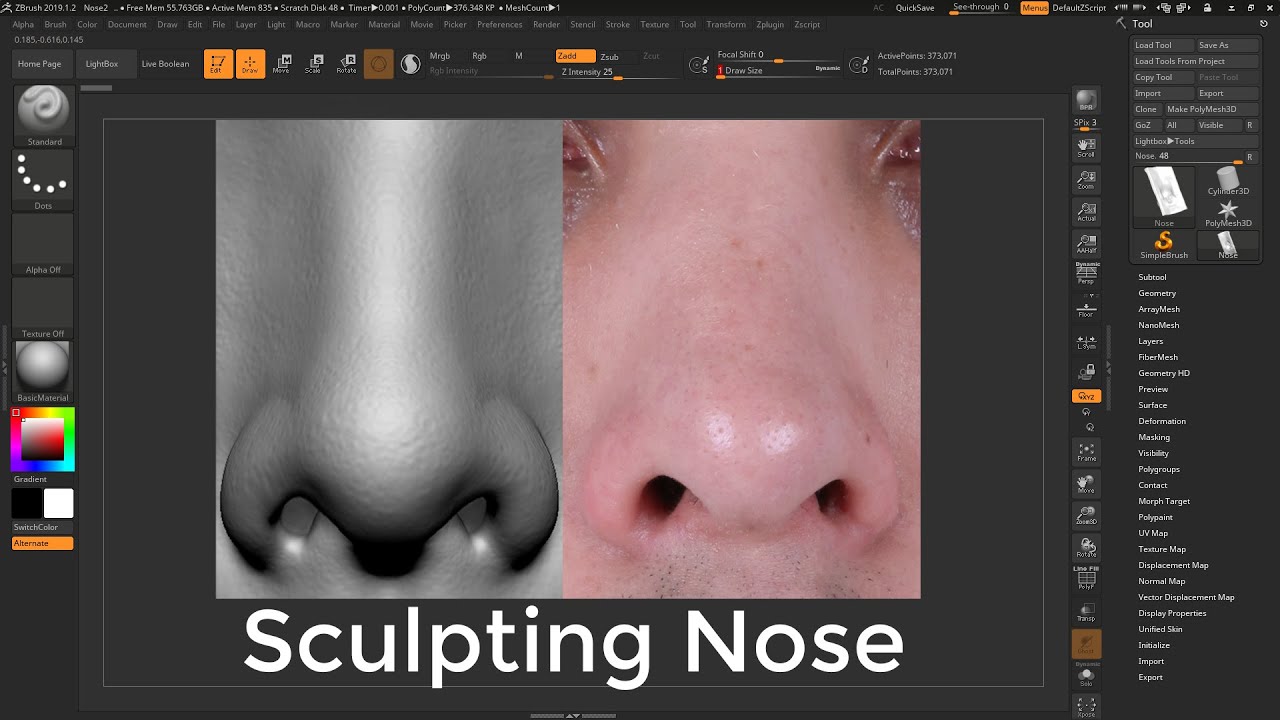Select the Cylinder3D tool thumbnail
1280x720 pixels.
[1228, 181]
